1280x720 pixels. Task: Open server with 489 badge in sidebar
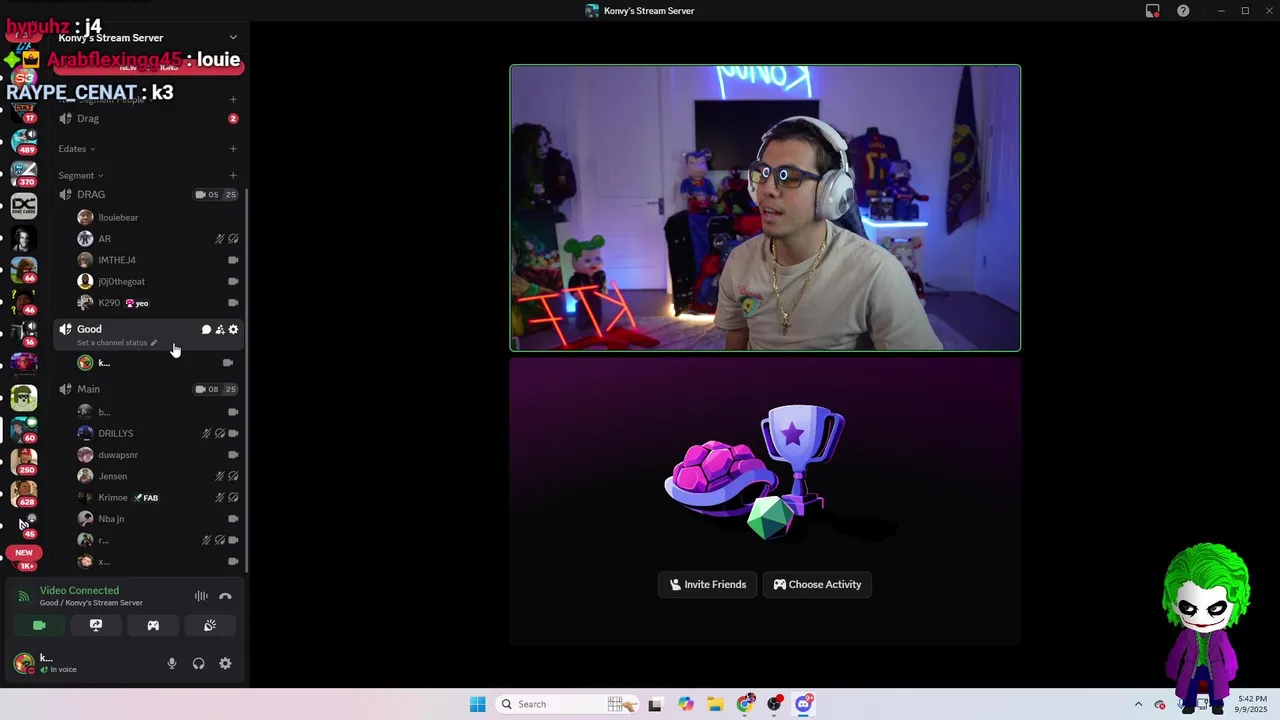point(24,140)
